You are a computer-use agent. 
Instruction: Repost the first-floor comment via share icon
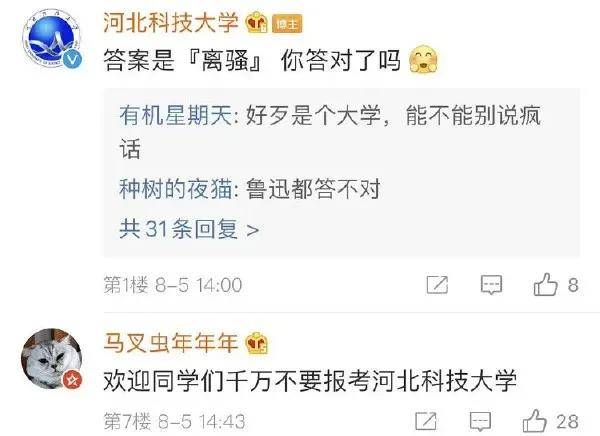pos(437,285)
